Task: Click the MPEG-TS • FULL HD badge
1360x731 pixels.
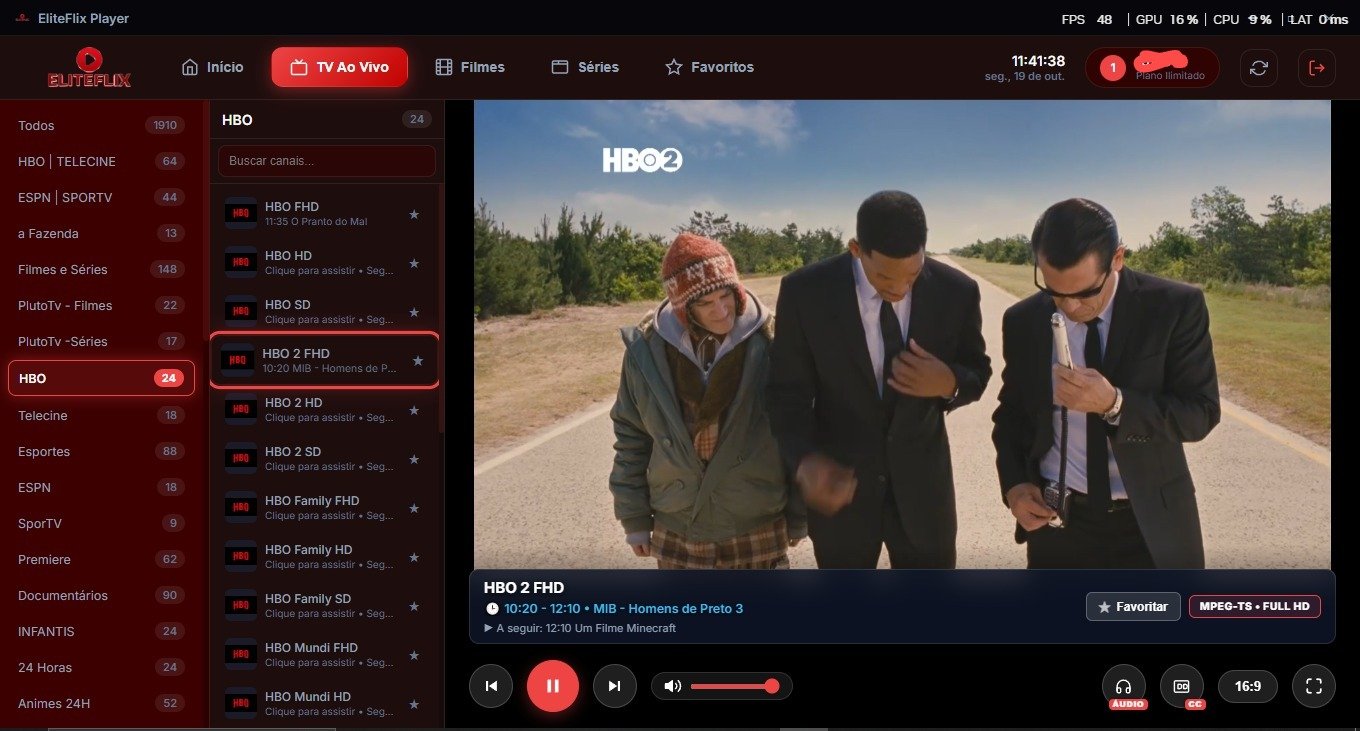Action: coord(1255,607)
